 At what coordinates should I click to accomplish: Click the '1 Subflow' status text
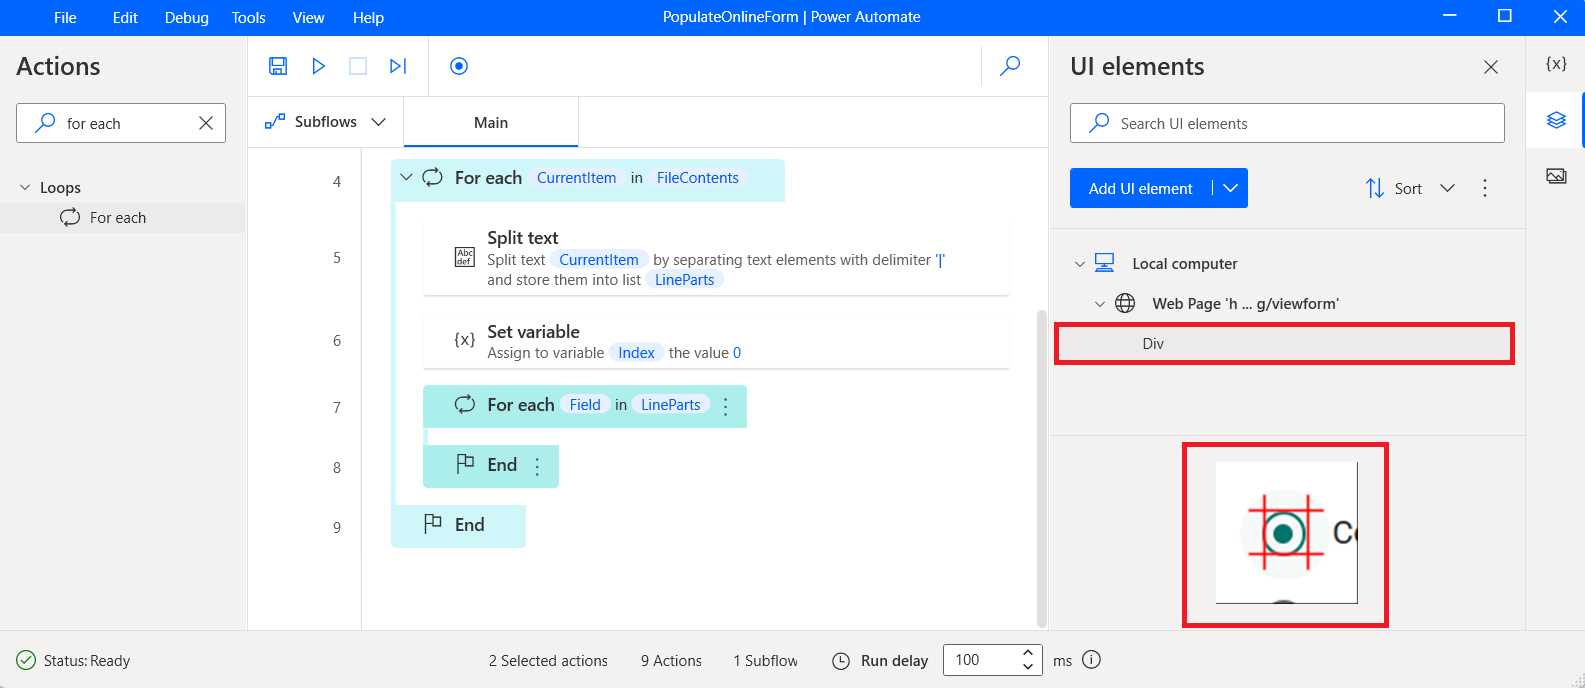pos(765,661)
